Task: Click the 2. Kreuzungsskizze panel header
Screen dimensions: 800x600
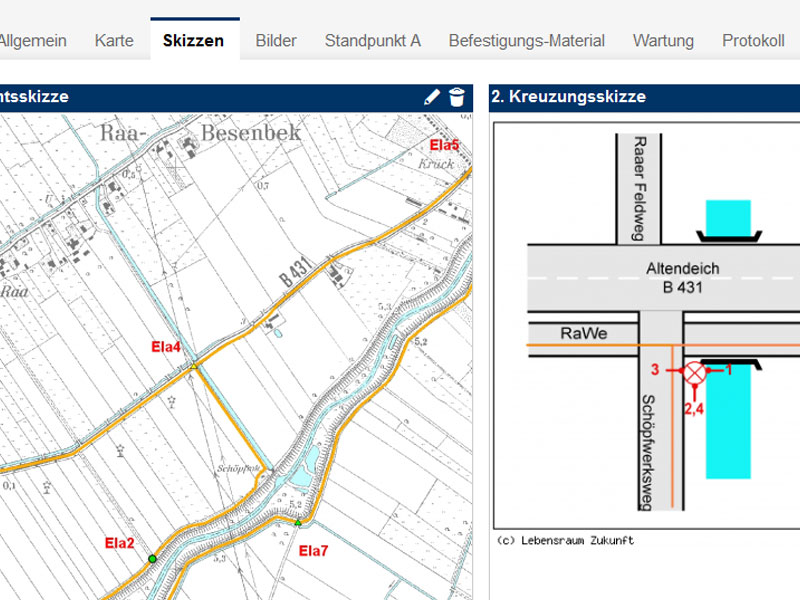Action: click(x=570, y=97)
